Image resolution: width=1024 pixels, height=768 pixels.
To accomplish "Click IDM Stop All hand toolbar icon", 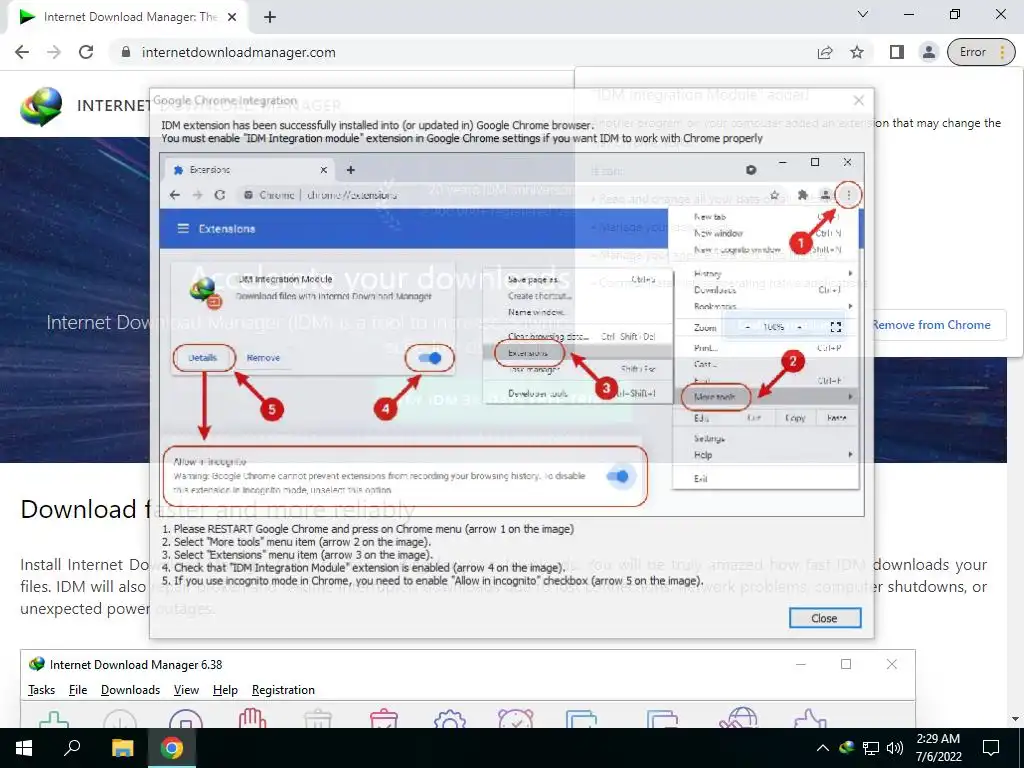I will coord(252,718).
